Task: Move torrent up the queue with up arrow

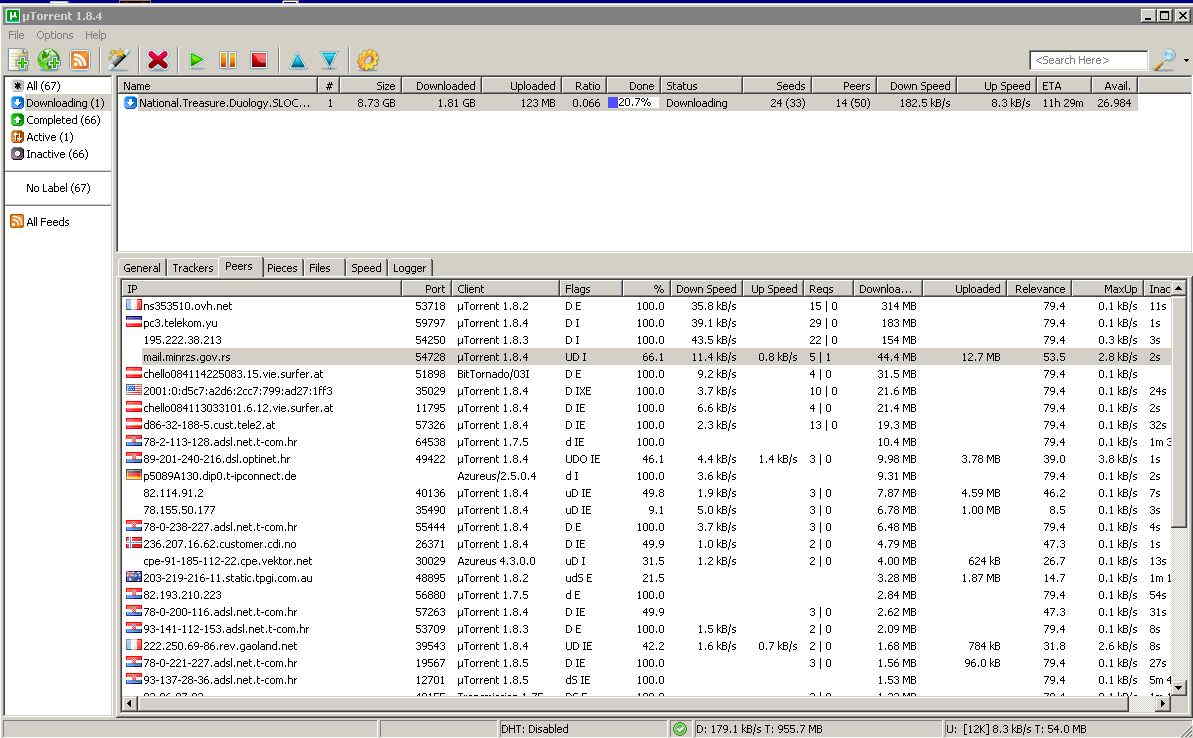Action: pyautogui.click(x=297, y=60)
